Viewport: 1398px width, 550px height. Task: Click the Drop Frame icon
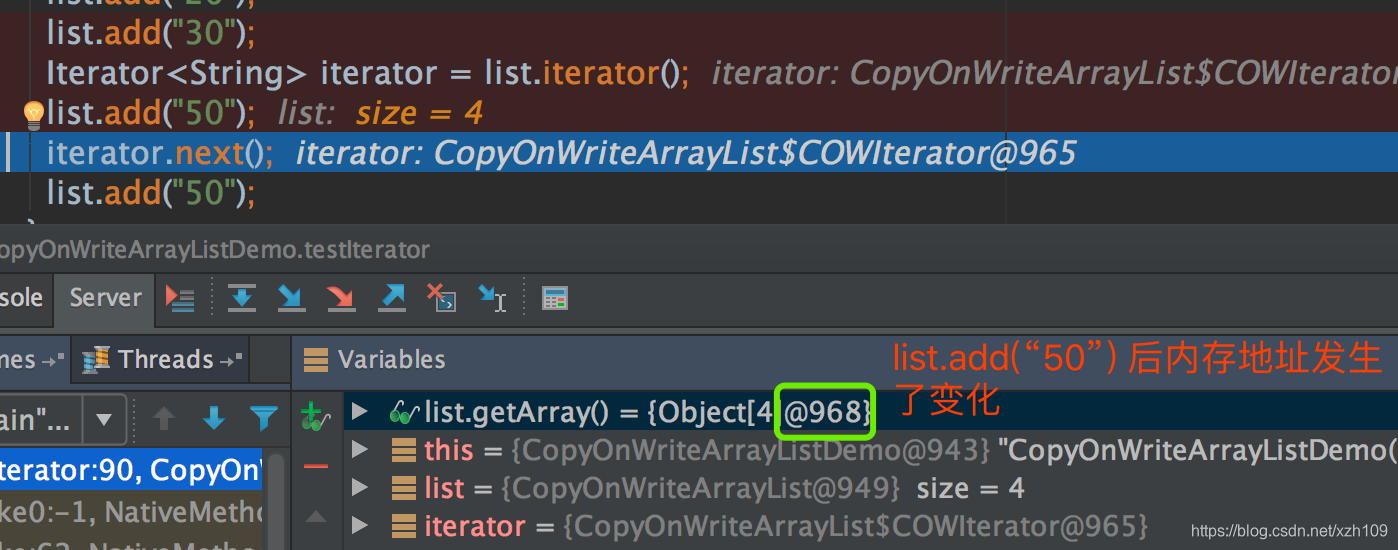(441, 297)
